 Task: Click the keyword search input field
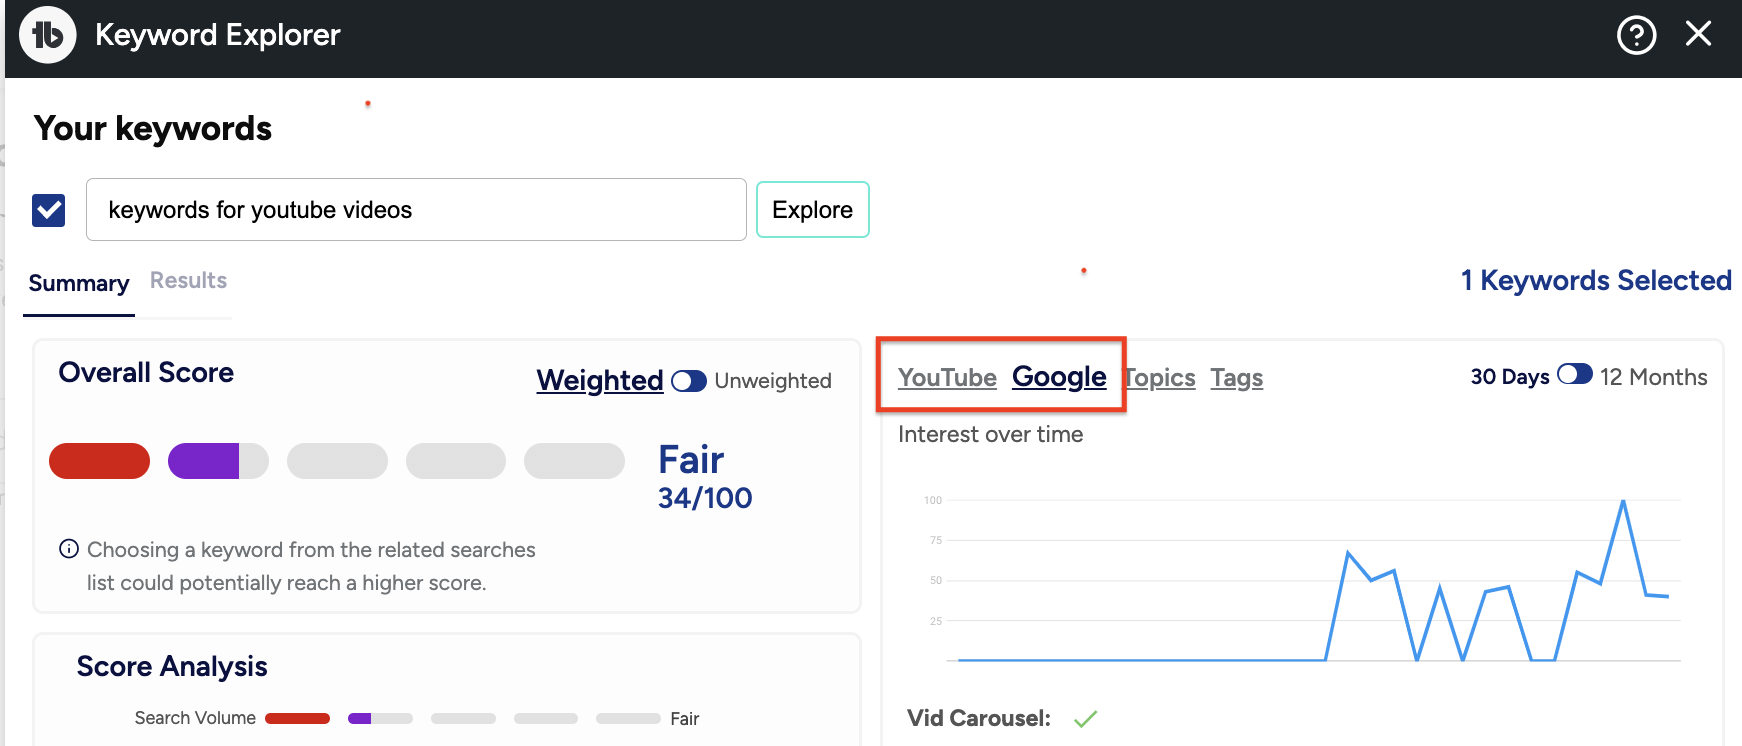pyautogui.click(x=416, y=210)
